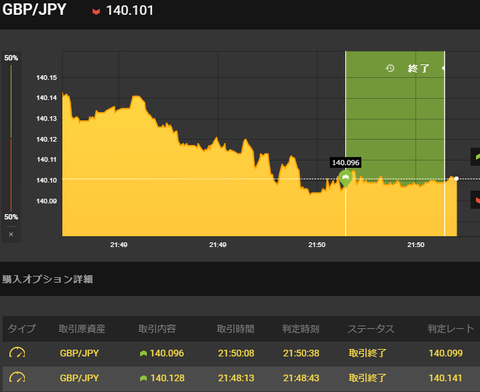Click the green upper sentiment bar
Screen dimensions: 480x392
tap(11, 101)
